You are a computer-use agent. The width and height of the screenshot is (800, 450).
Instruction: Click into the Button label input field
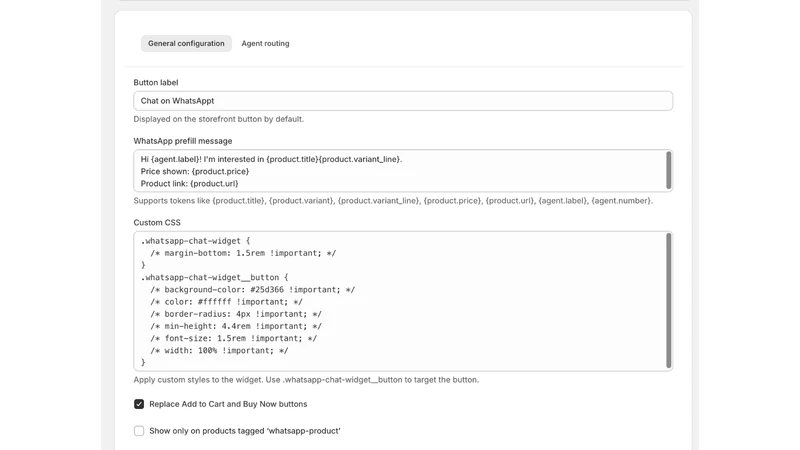point(403,101)
